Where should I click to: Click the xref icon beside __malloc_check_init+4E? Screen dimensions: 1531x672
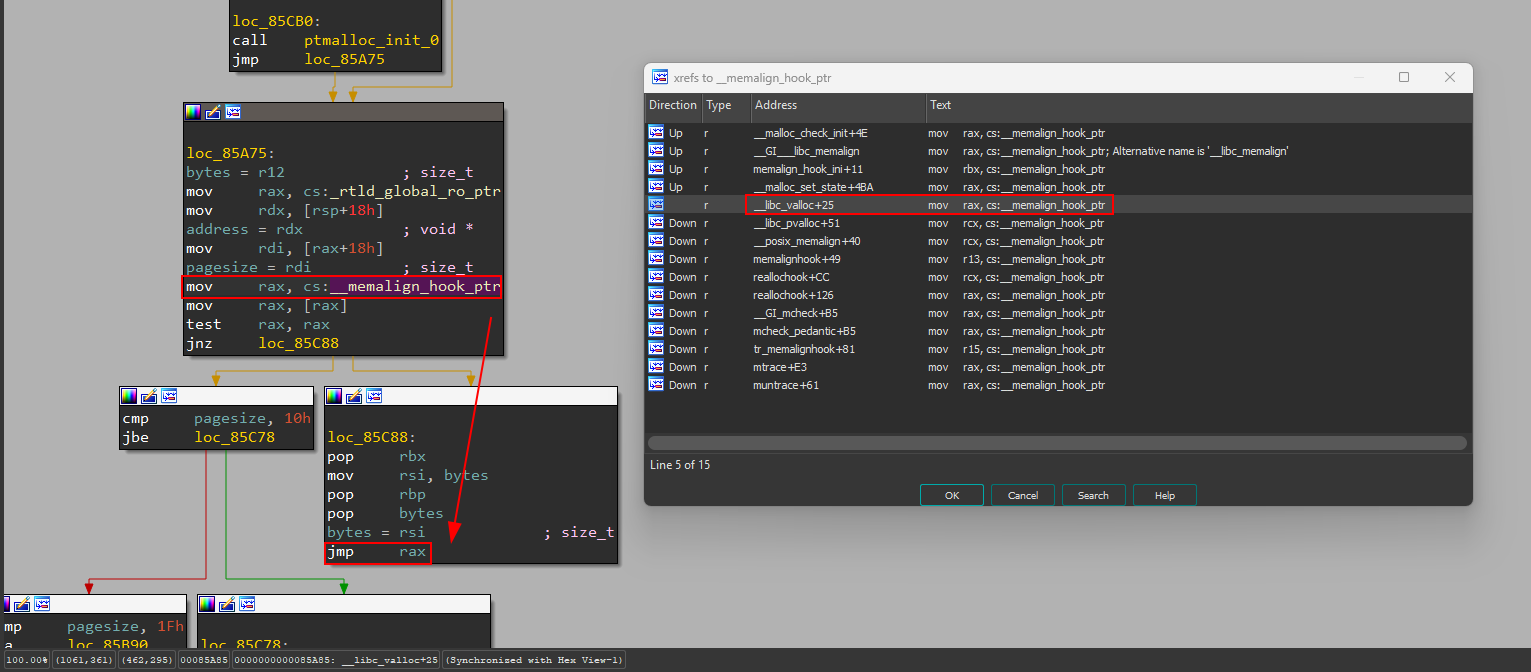[656, 133]
